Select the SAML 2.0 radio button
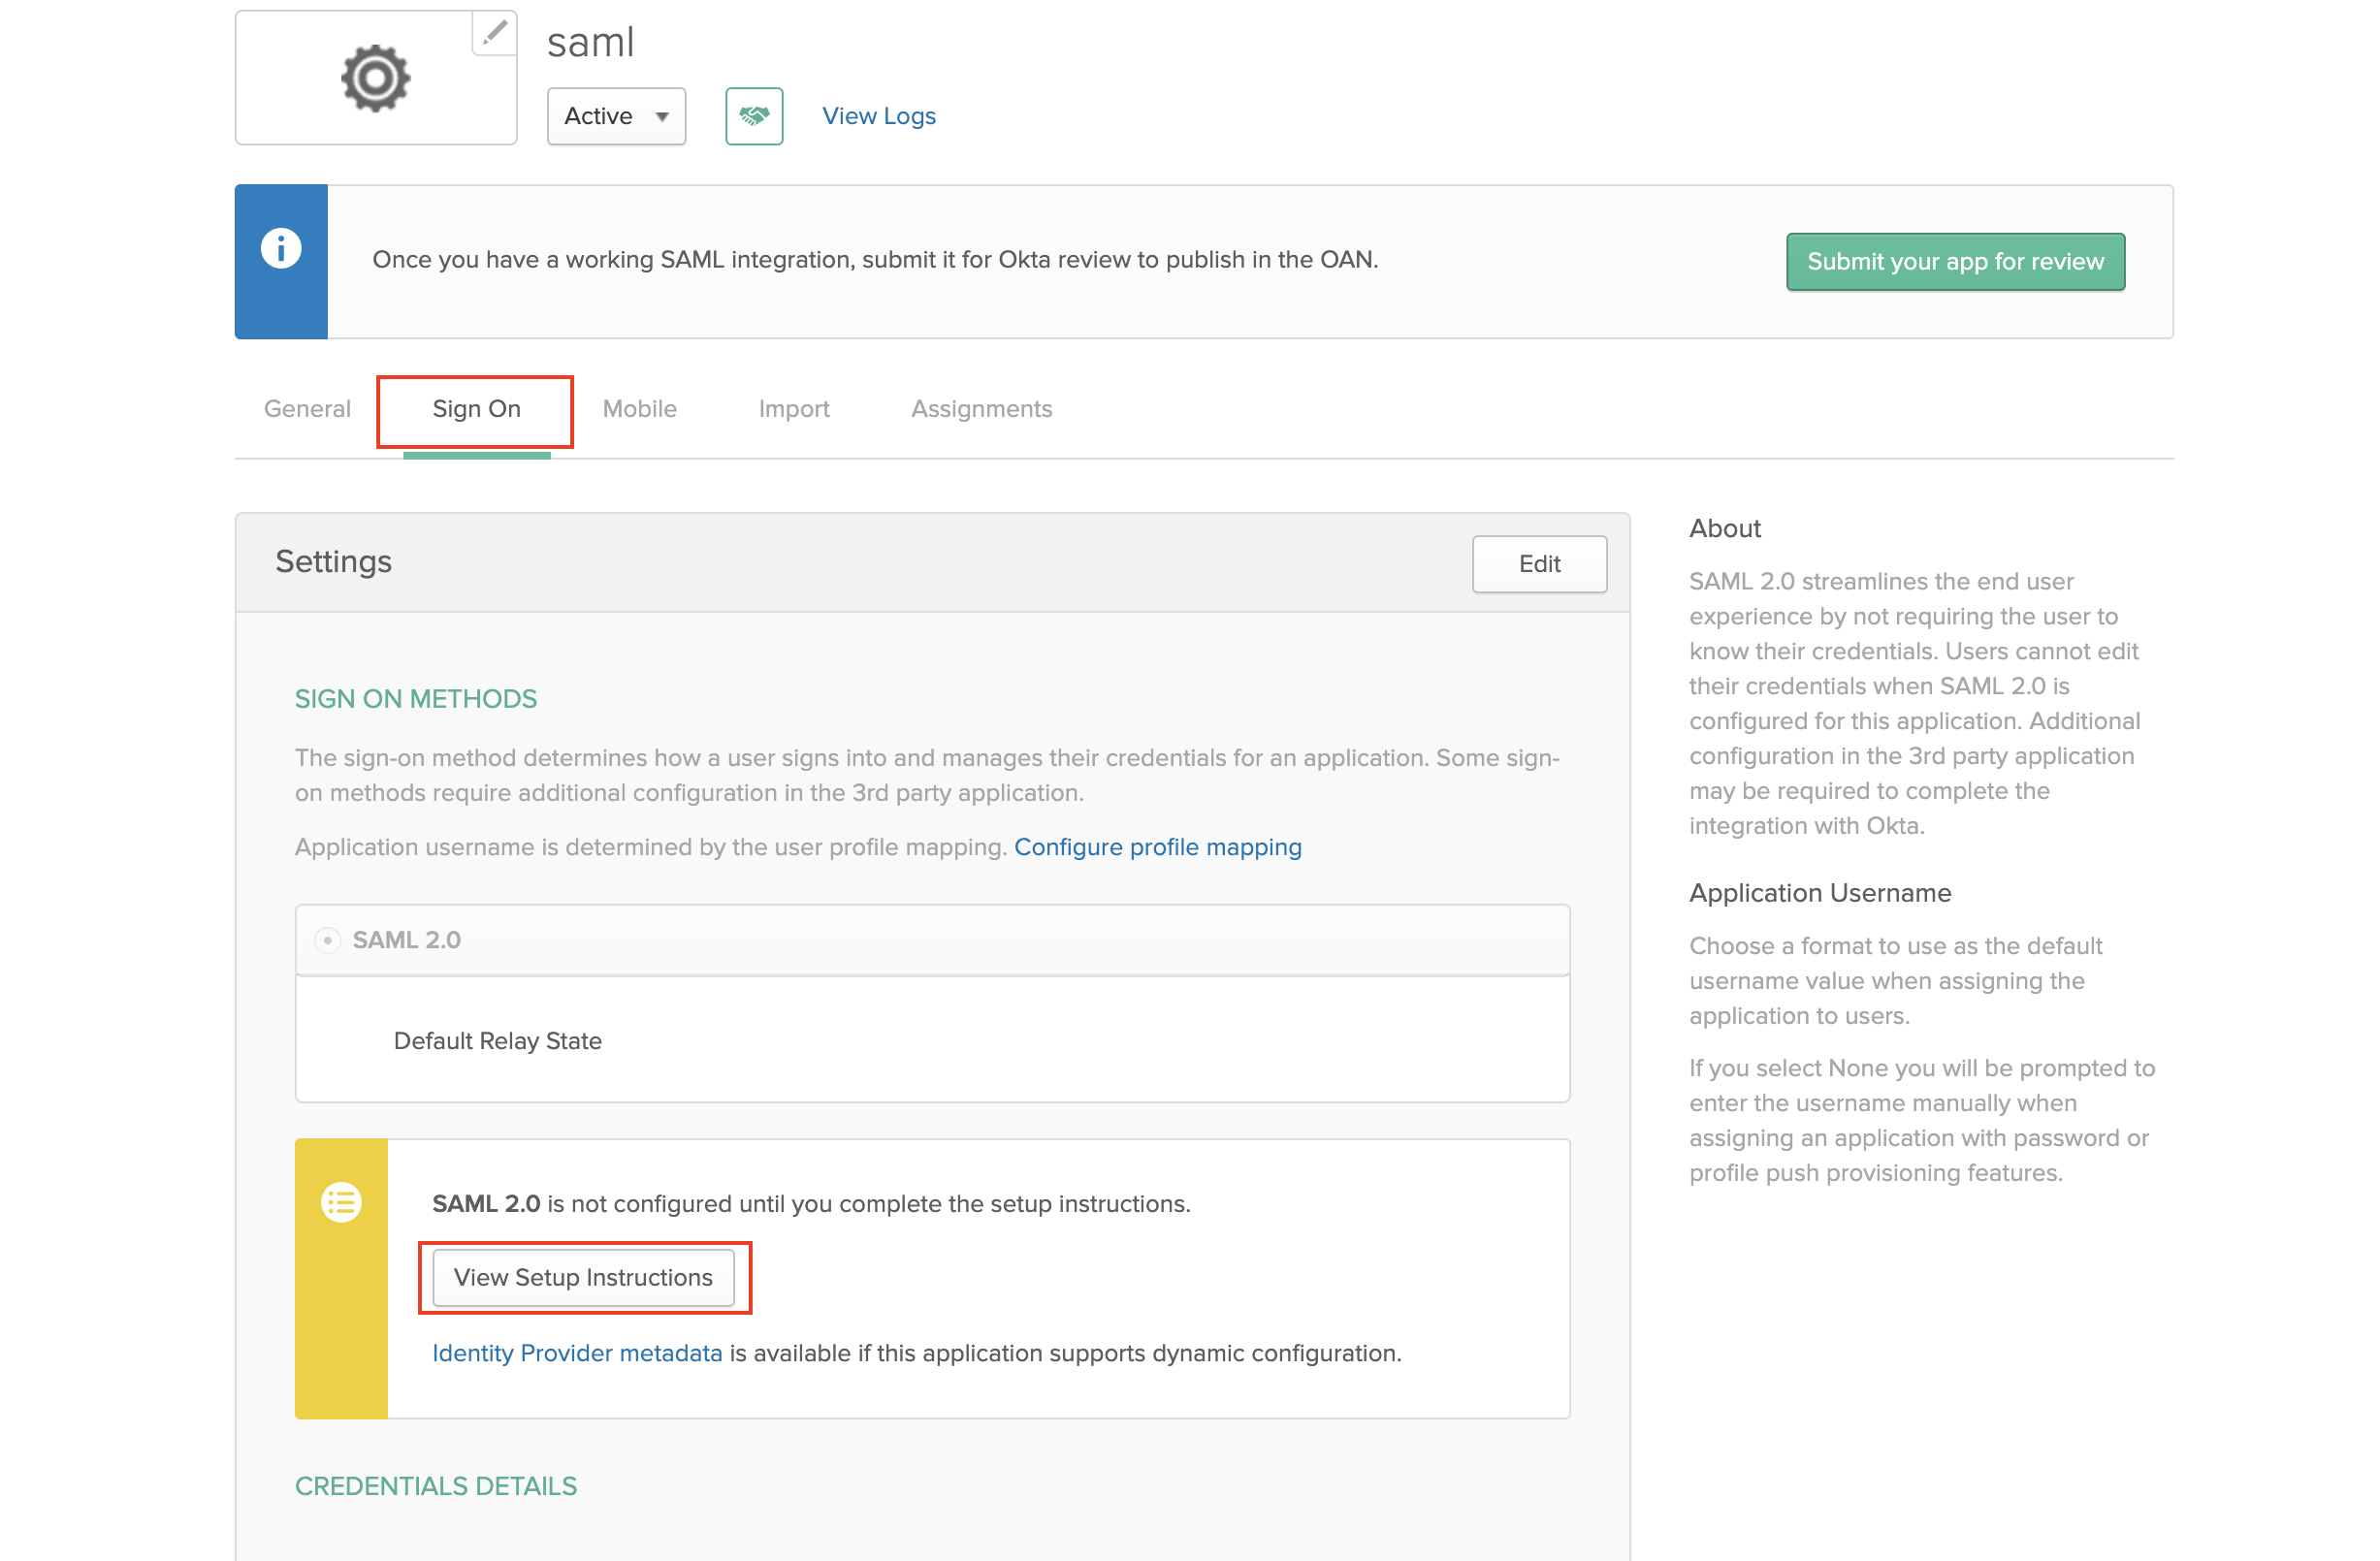2380x1561 pixels. (x=327, y=940)
